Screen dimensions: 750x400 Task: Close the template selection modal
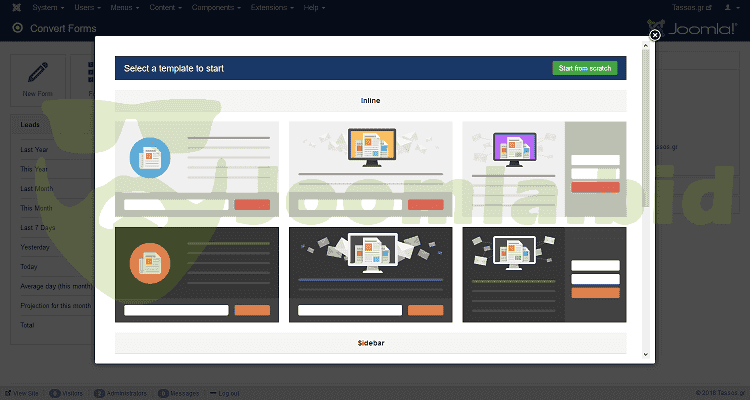tap(655, 35)
